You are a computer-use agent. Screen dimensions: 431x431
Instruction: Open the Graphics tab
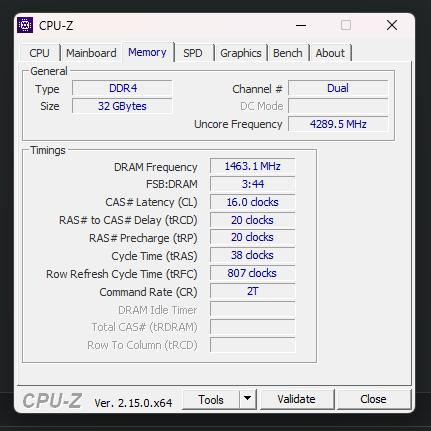[x=241, y=53]
